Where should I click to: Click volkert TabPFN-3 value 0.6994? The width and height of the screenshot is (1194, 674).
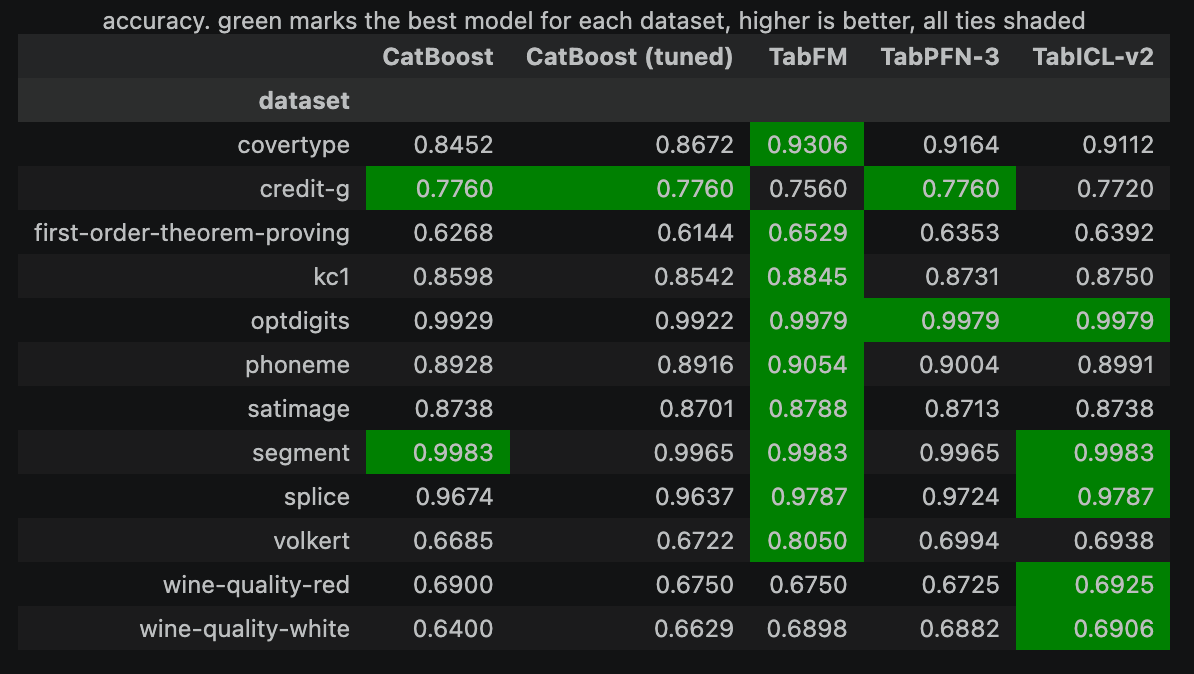coord(959,541)
